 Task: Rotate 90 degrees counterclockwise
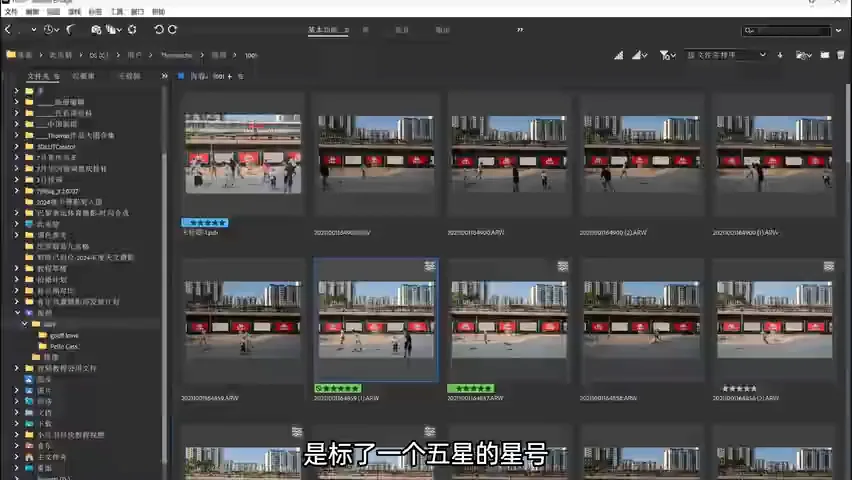159,29
